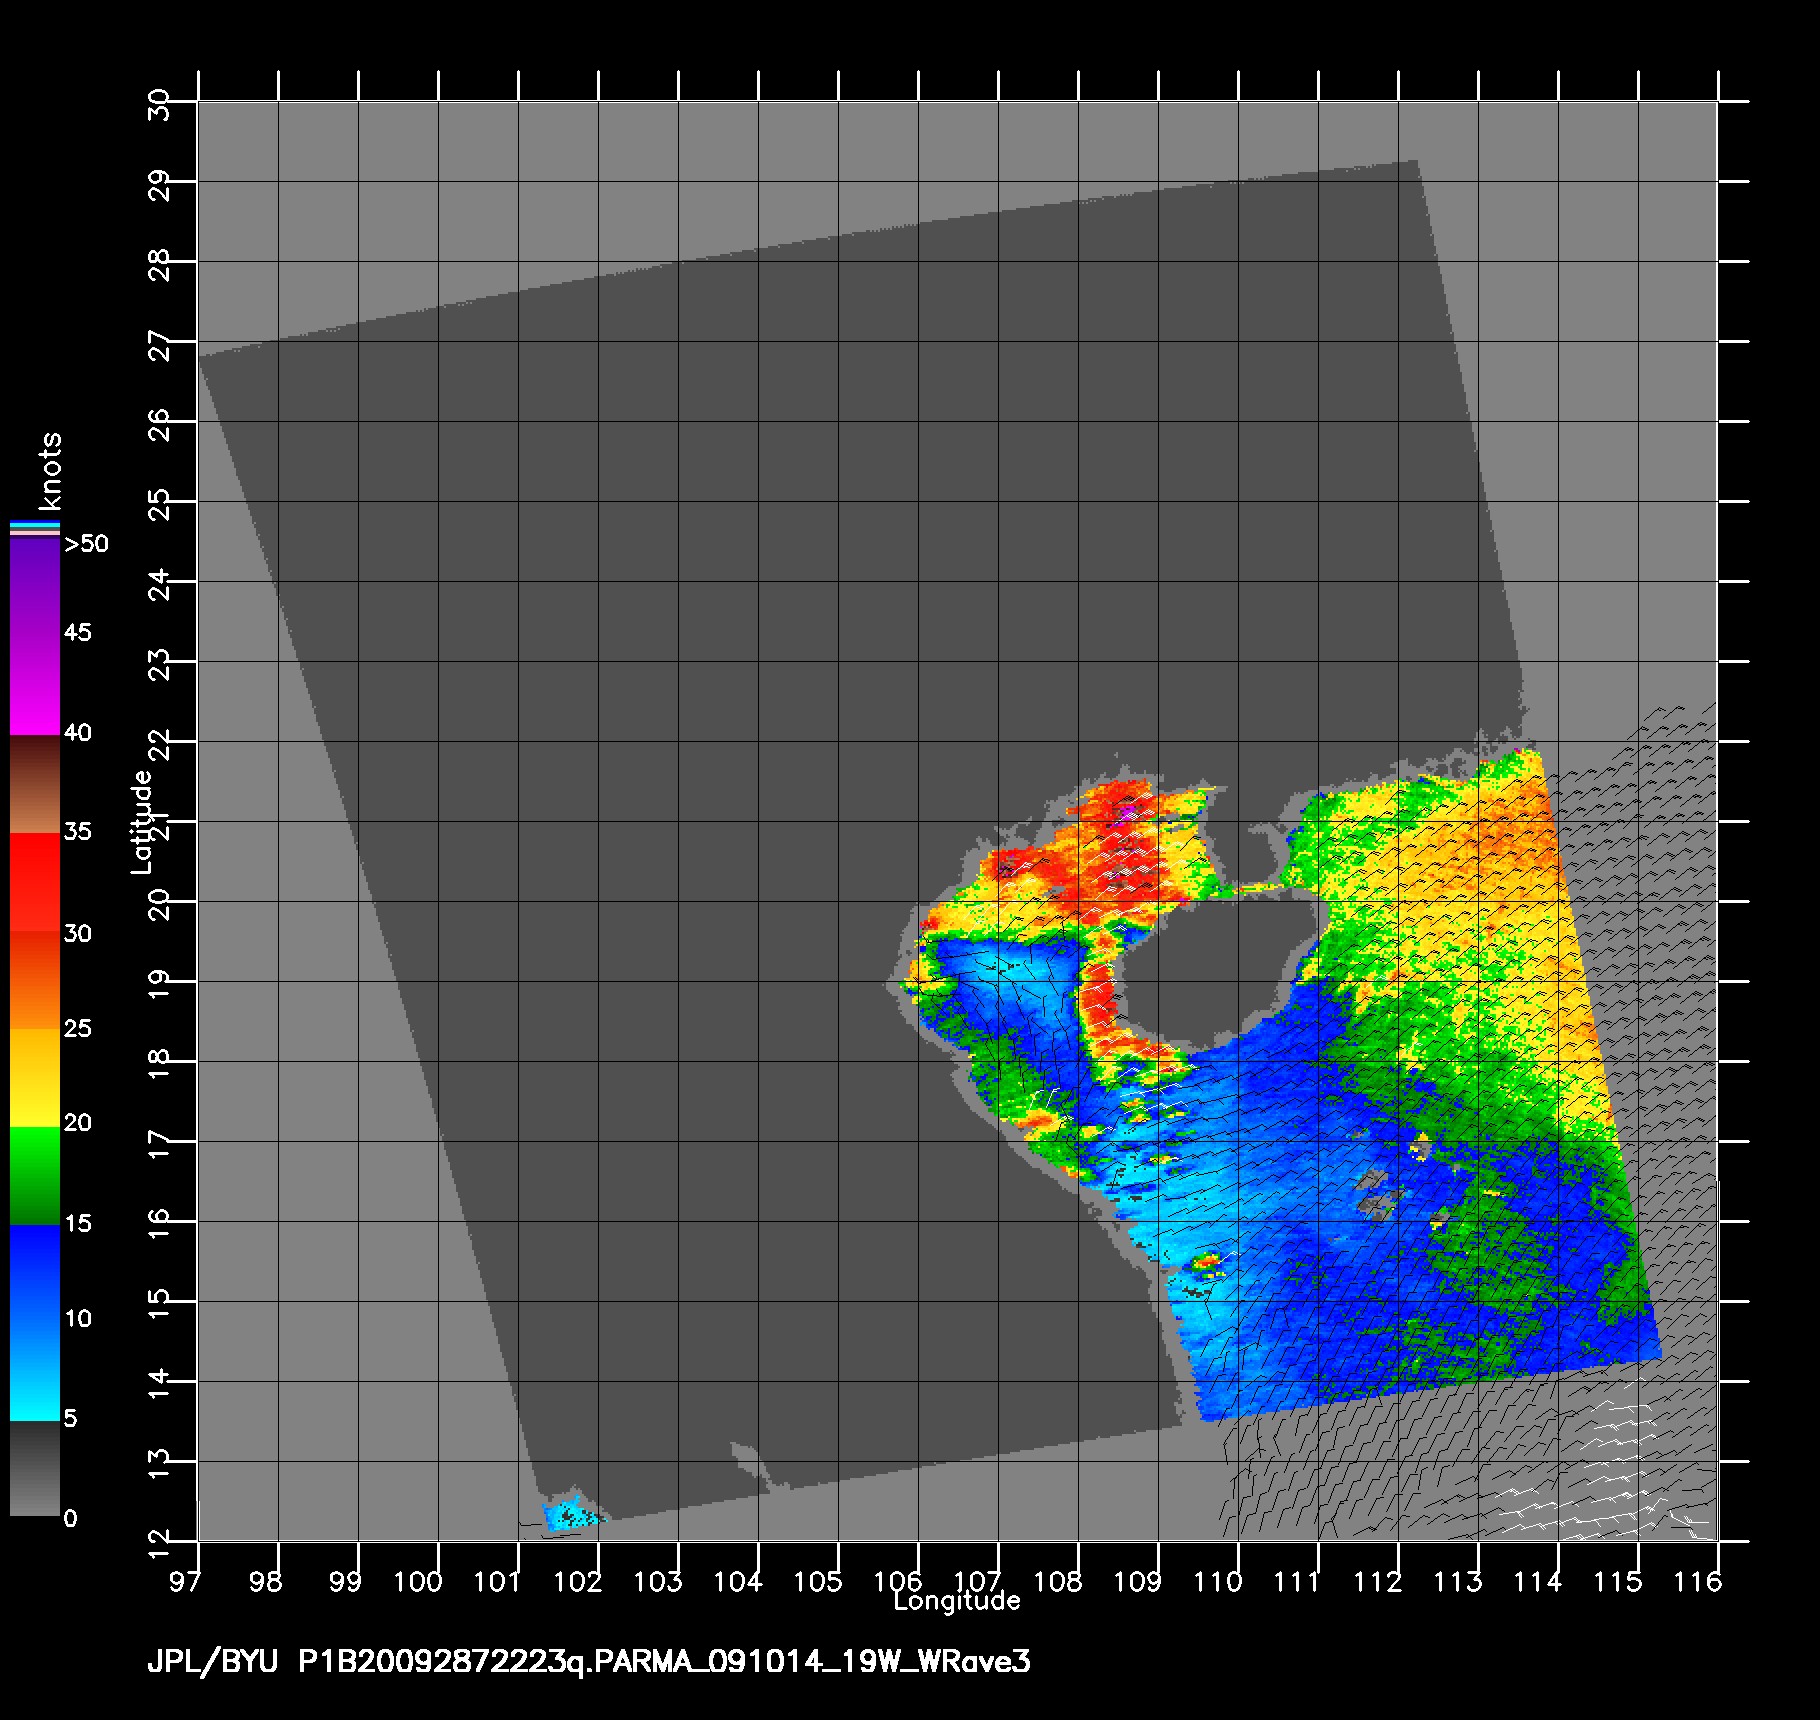Screen dimensions: 1820x1720
Task: Click the latitude tick label '12'
Action: tap(159, 1545)
